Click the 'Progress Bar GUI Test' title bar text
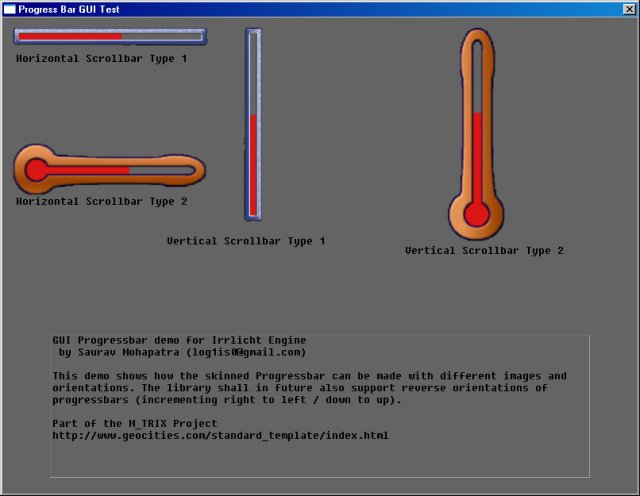 click(69, 9)
